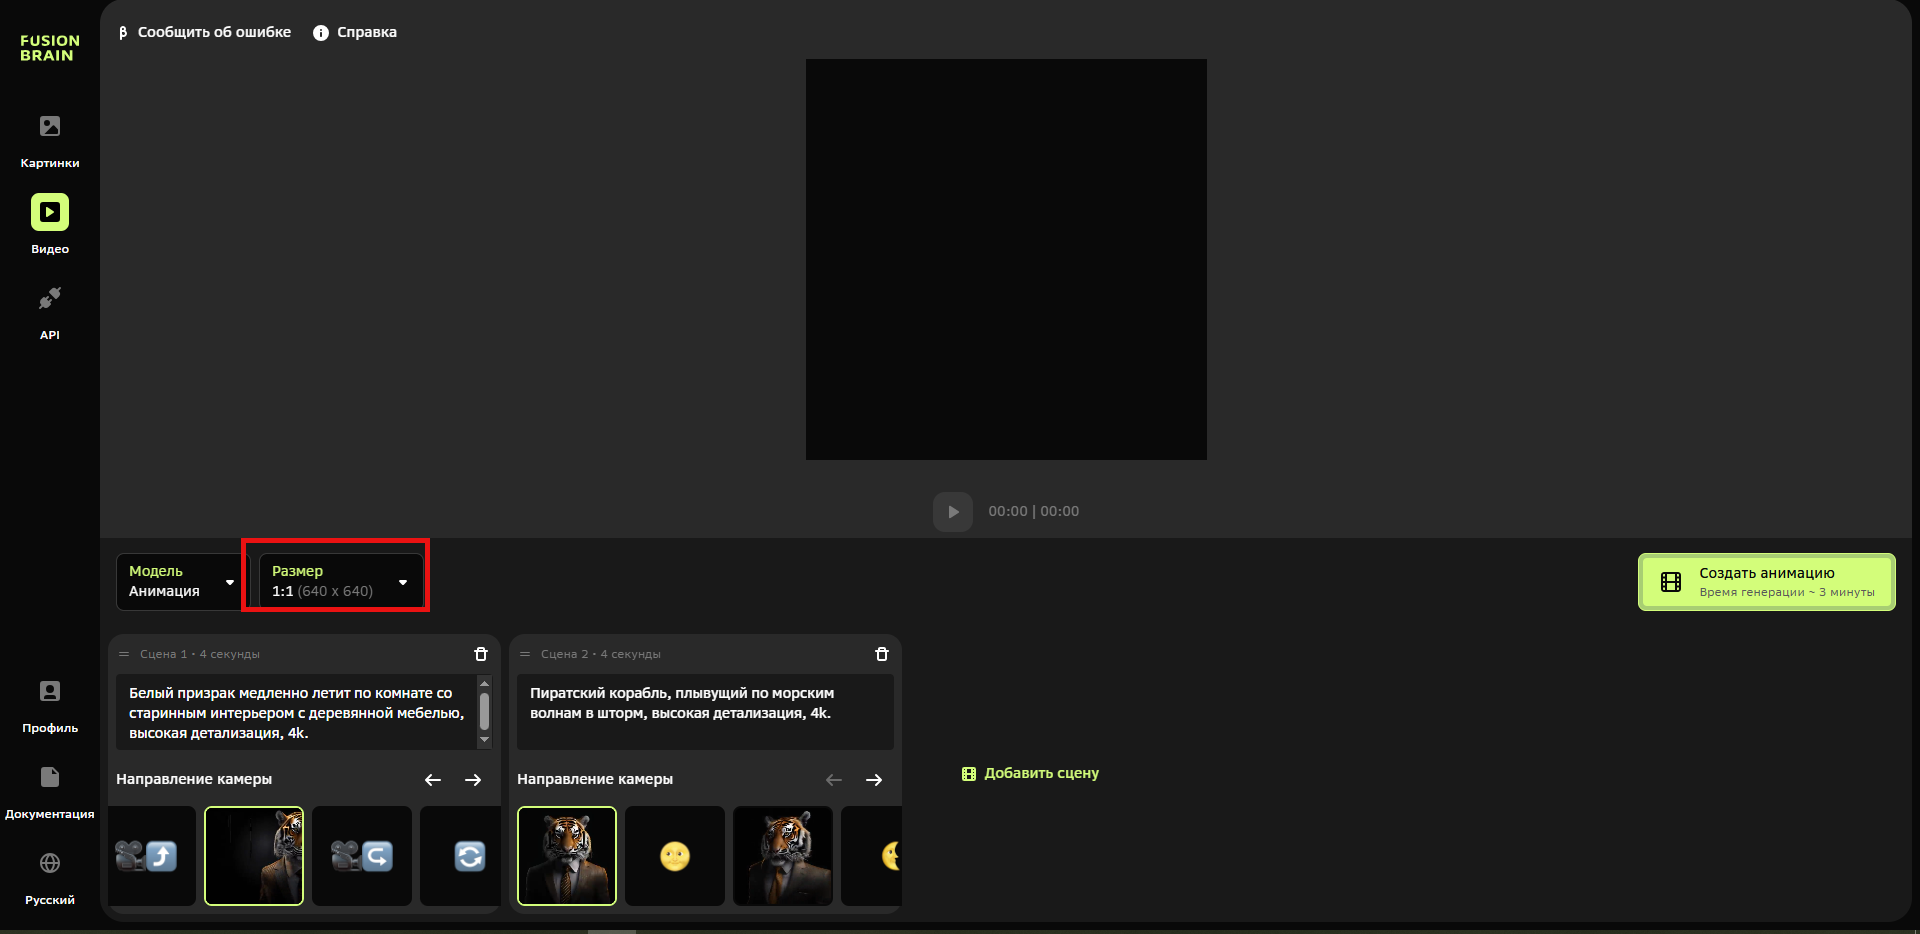The width and height of the screenshot is (1920, 934).
Task: Open the Справка help item
Action: point(355,32)
